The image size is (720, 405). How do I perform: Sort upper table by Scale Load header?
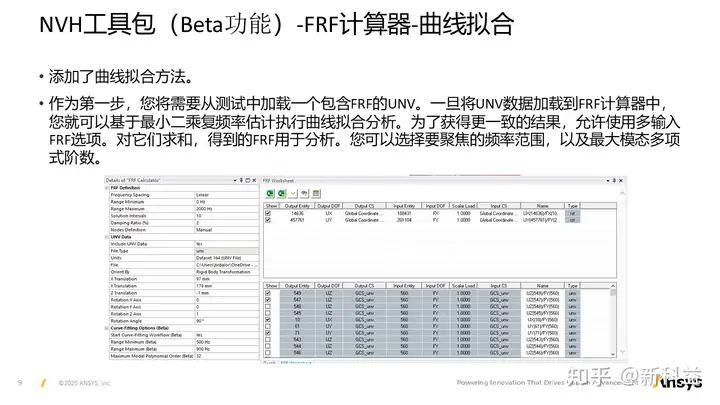463,206
